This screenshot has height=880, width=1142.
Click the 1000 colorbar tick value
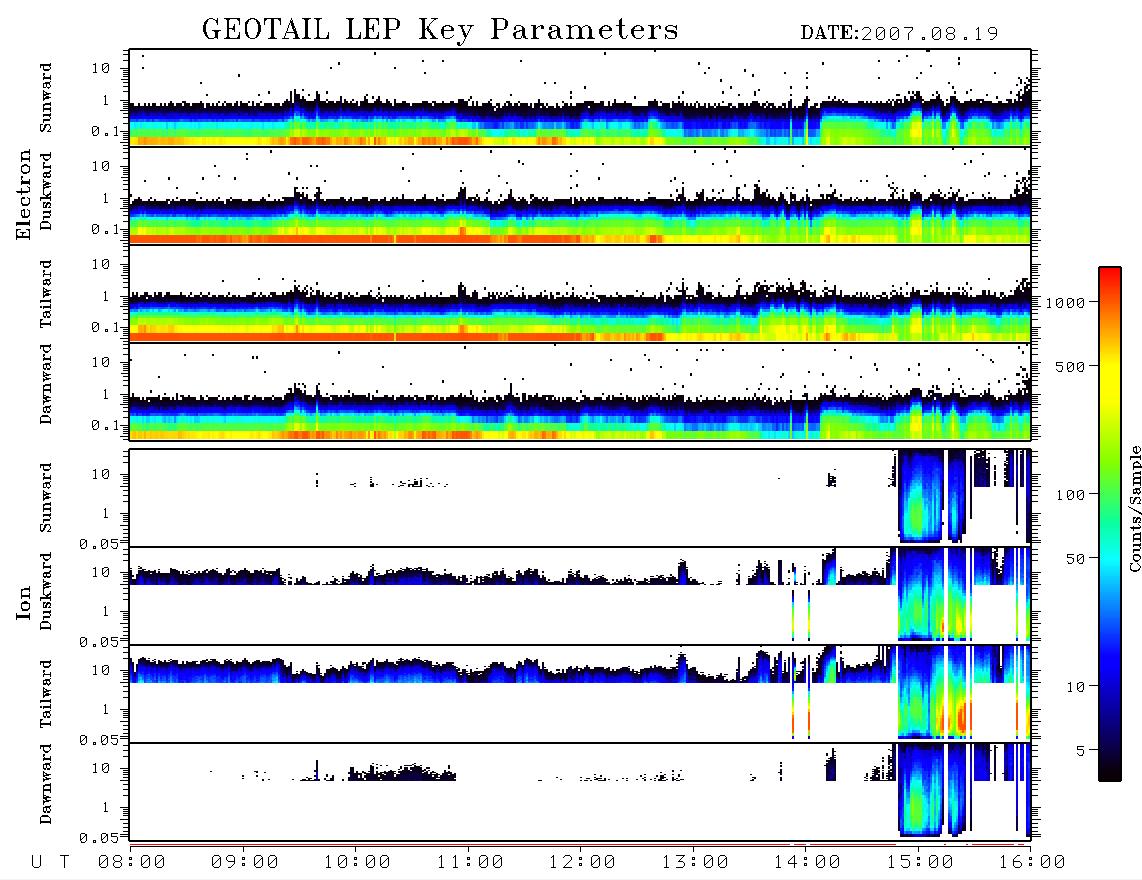pyautogui.click(x=1066, y=303)
